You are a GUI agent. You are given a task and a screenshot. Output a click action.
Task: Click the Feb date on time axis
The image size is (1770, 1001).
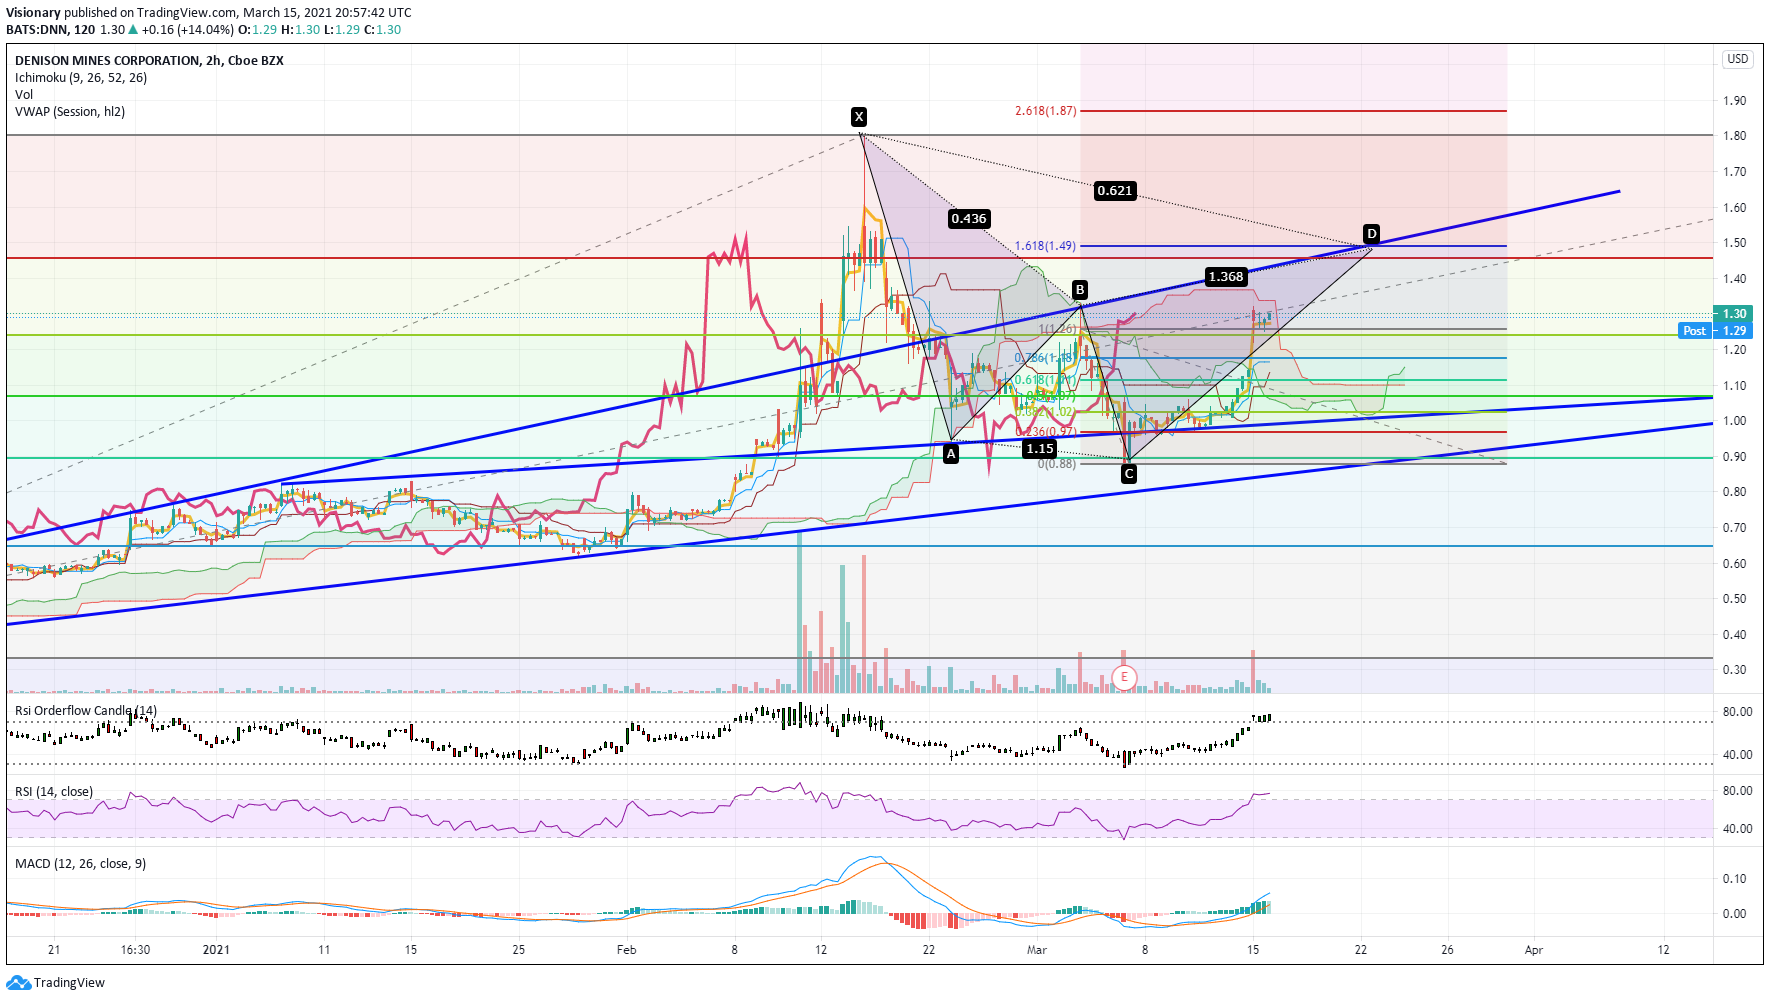point(626,950)
